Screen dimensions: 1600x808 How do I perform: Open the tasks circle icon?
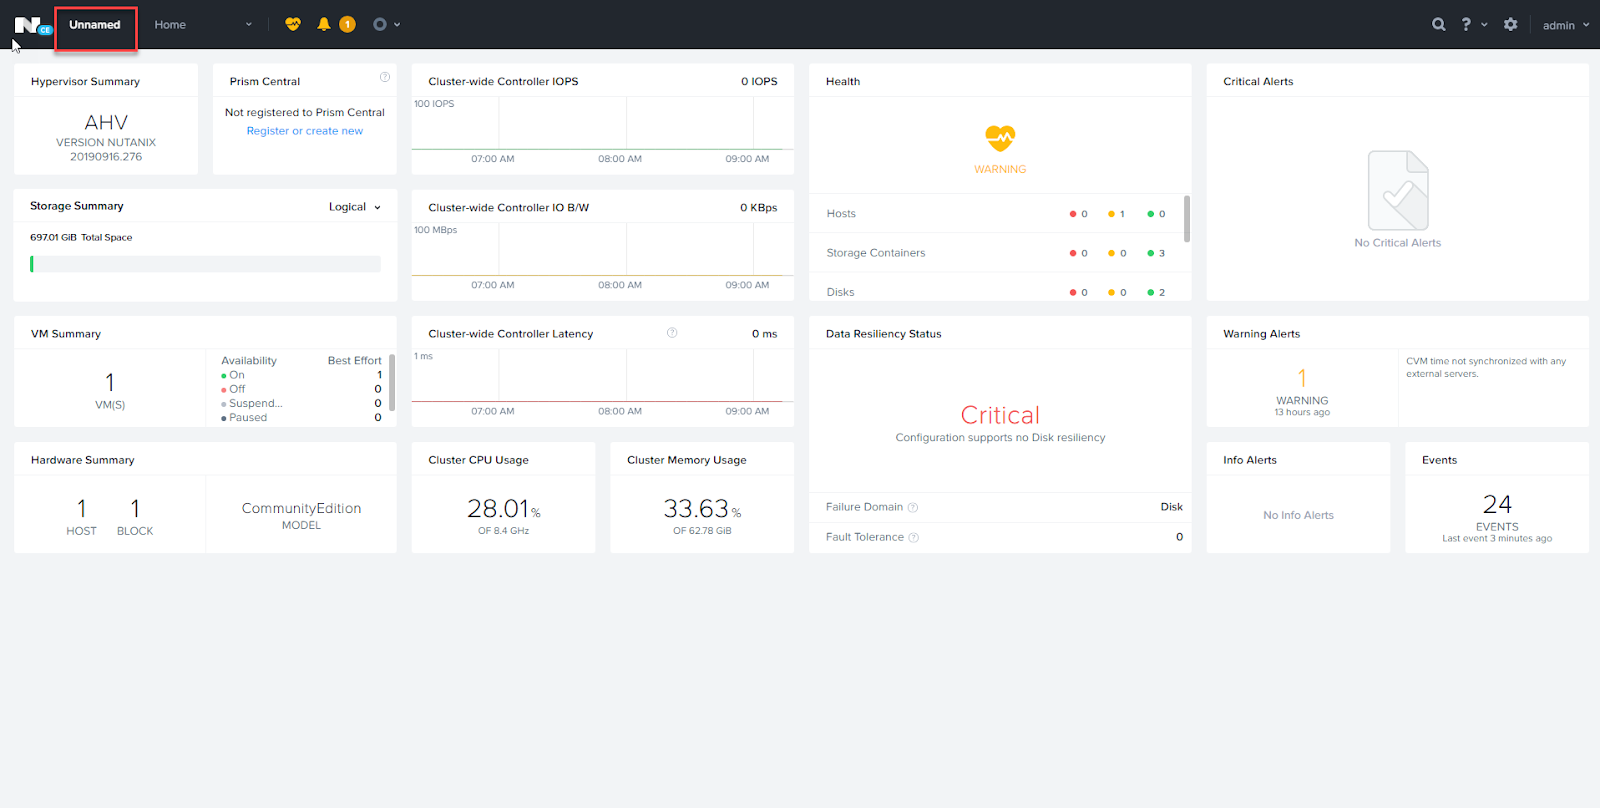(380, 24)
